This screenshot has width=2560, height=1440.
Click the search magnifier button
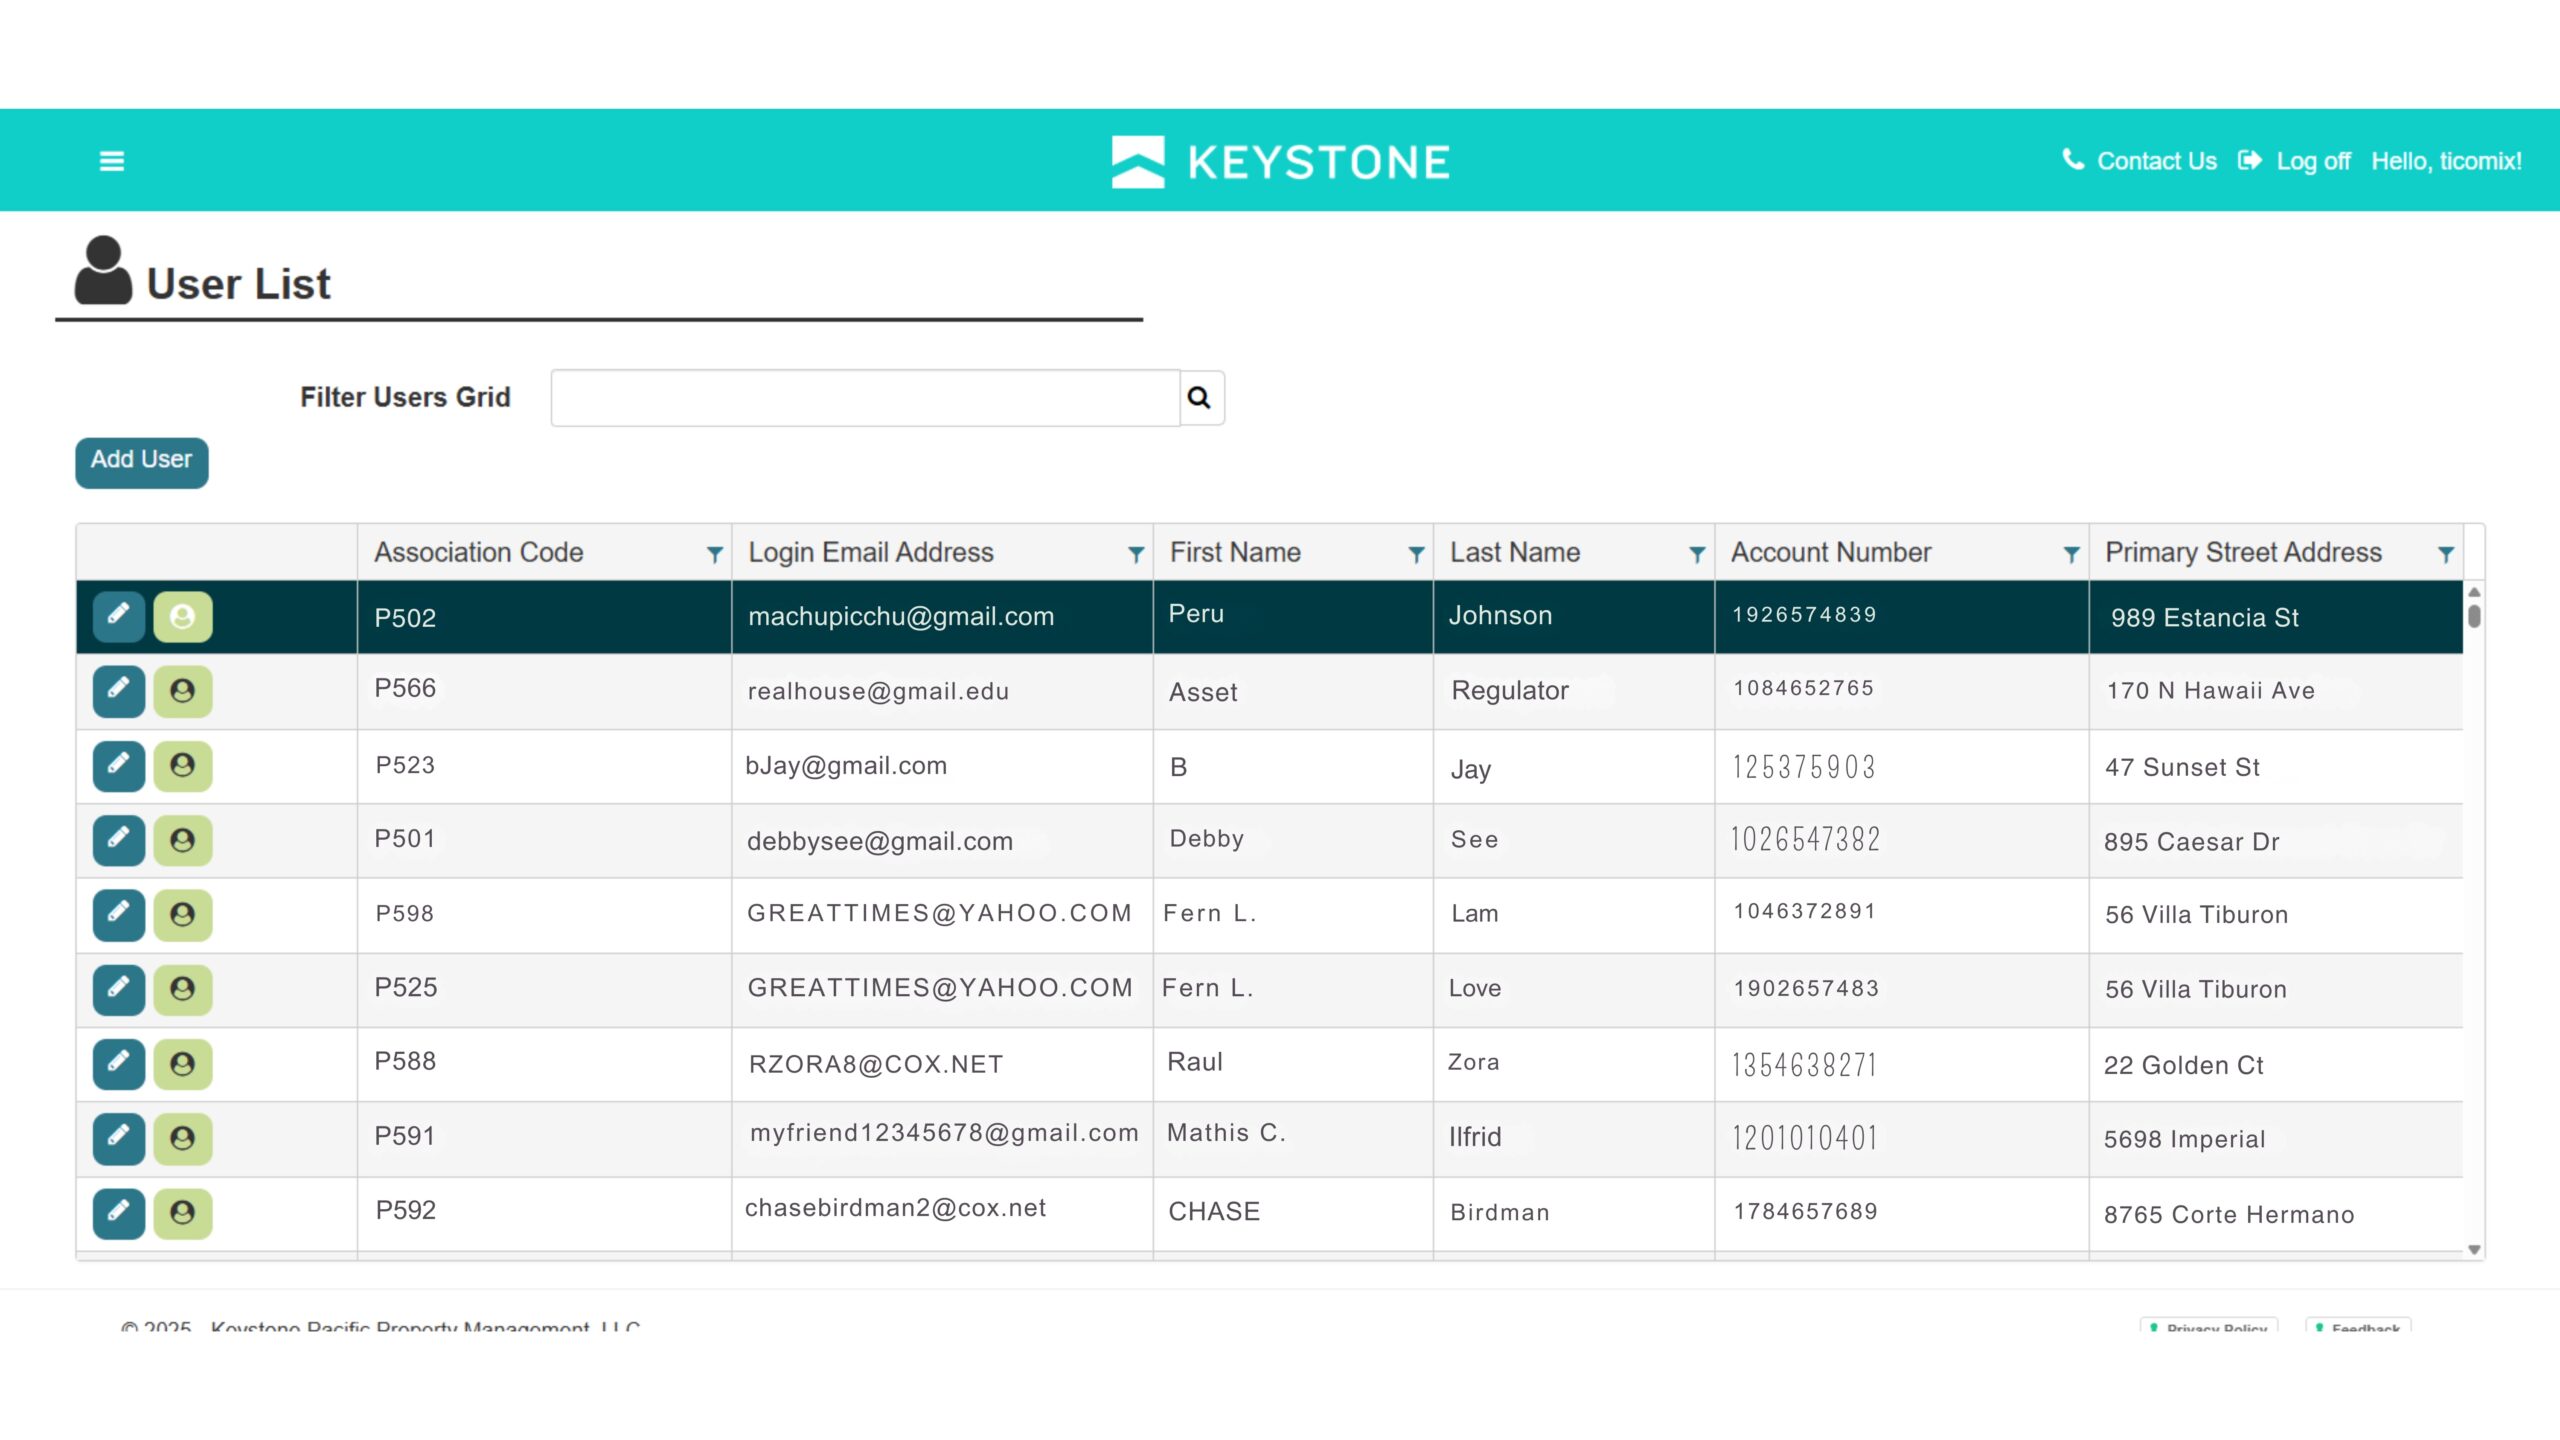(1200, 398)
